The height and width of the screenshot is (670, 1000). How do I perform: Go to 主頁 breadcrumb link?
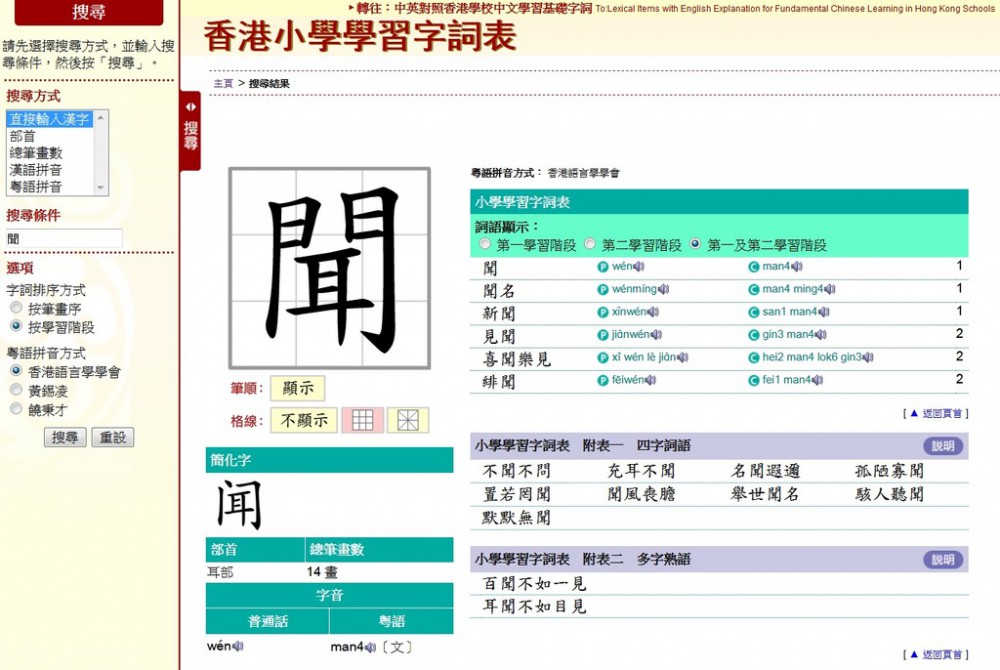[222, 84]
